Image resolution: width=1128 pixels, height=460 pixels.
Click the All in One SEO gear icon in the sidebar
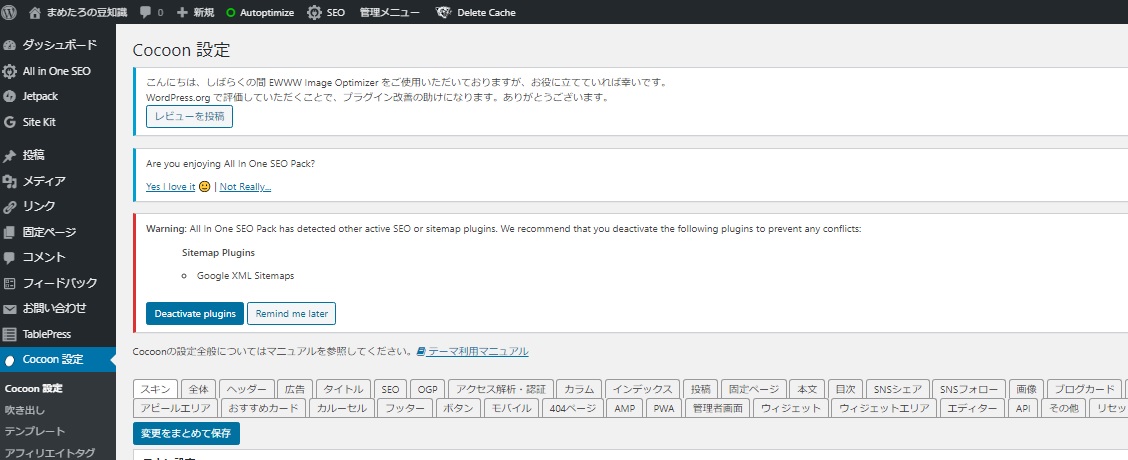9,71
